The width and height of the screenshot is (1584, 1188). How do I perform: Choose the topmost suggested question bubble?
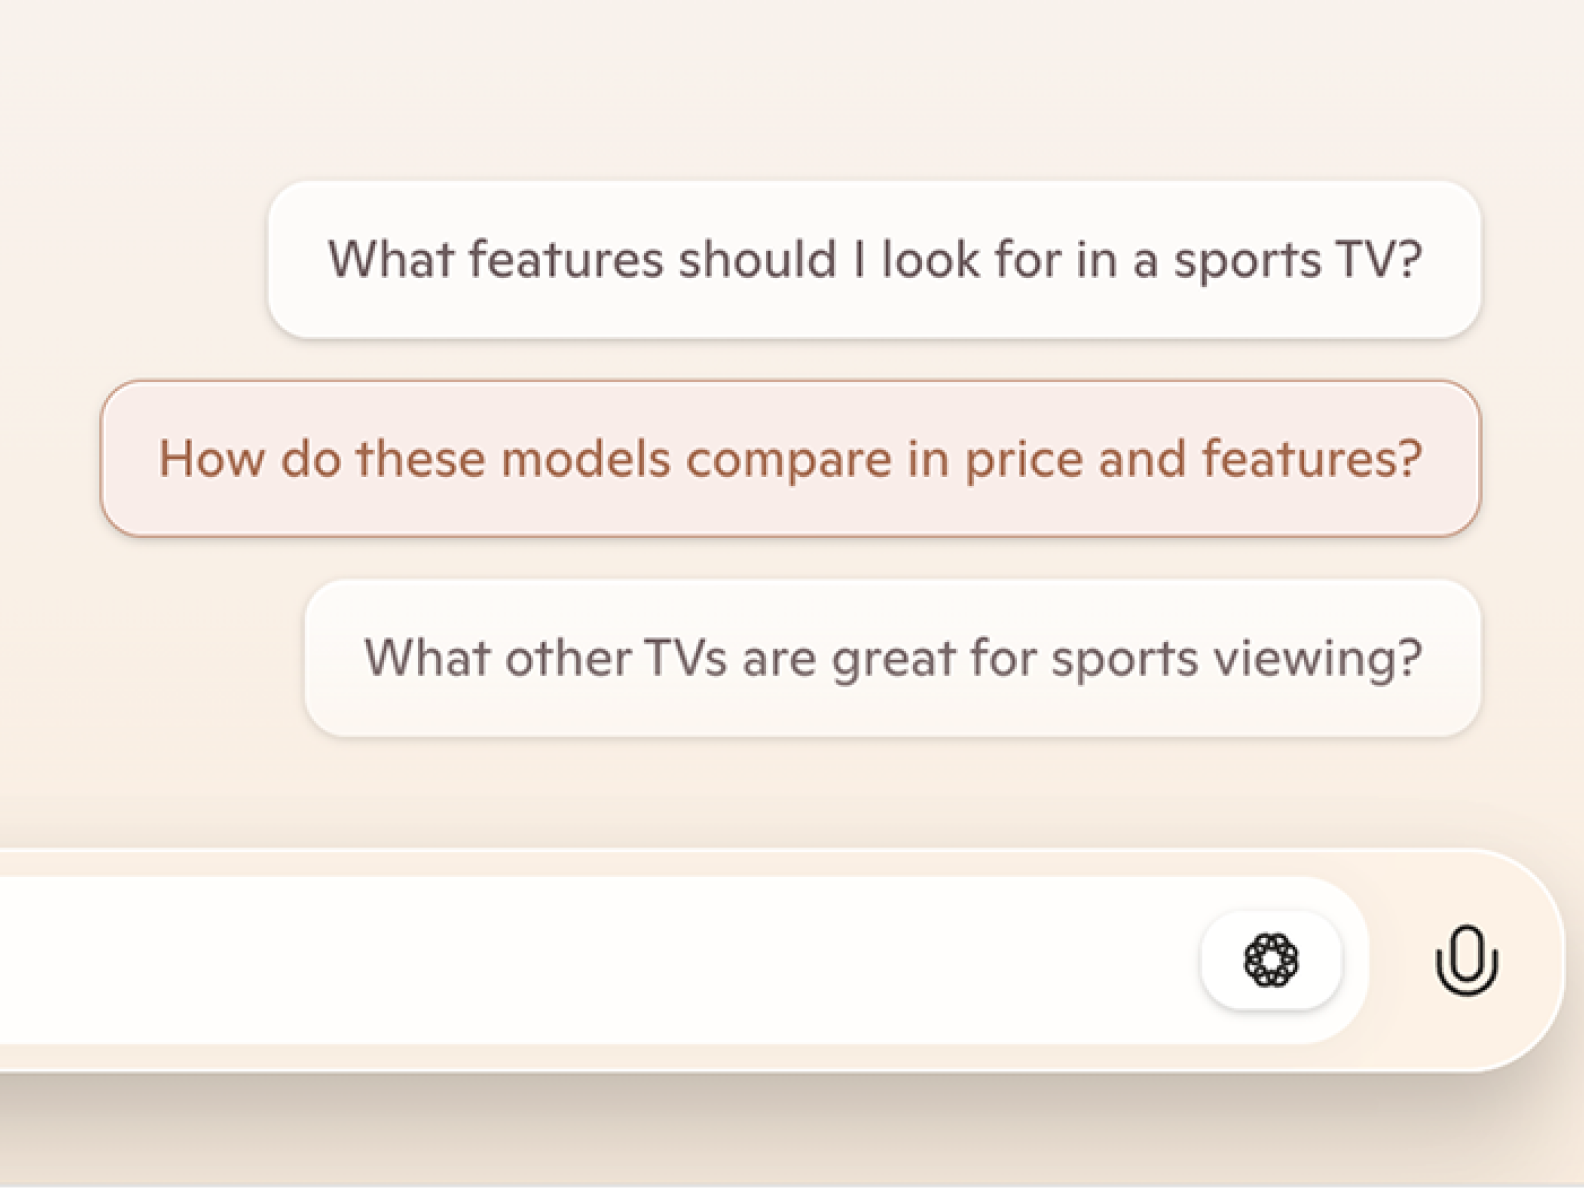pos(874,260)
